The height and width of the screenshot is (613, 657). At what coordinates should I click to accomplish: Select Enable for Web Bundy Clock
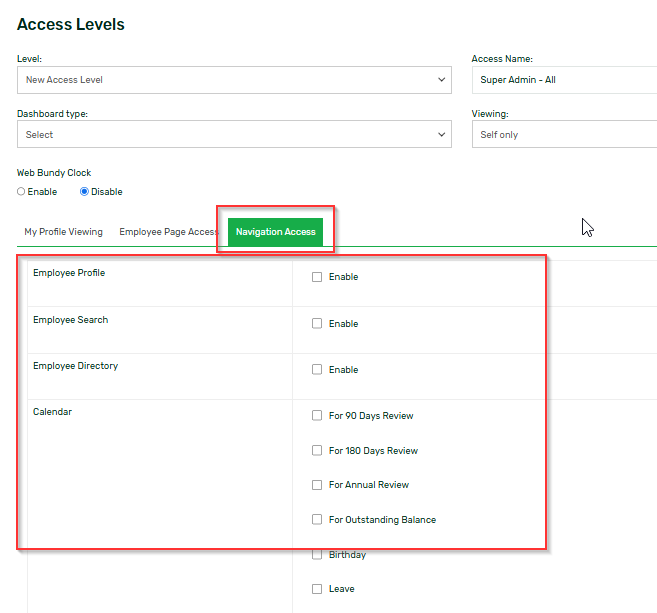[22, 192]
